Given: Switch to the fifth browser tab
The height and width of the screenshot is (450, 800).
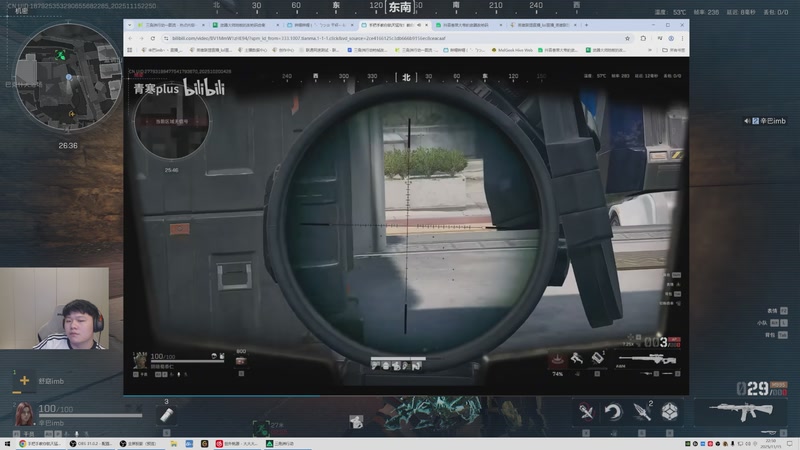Looking at the screenshot, I should coord(467,24).
